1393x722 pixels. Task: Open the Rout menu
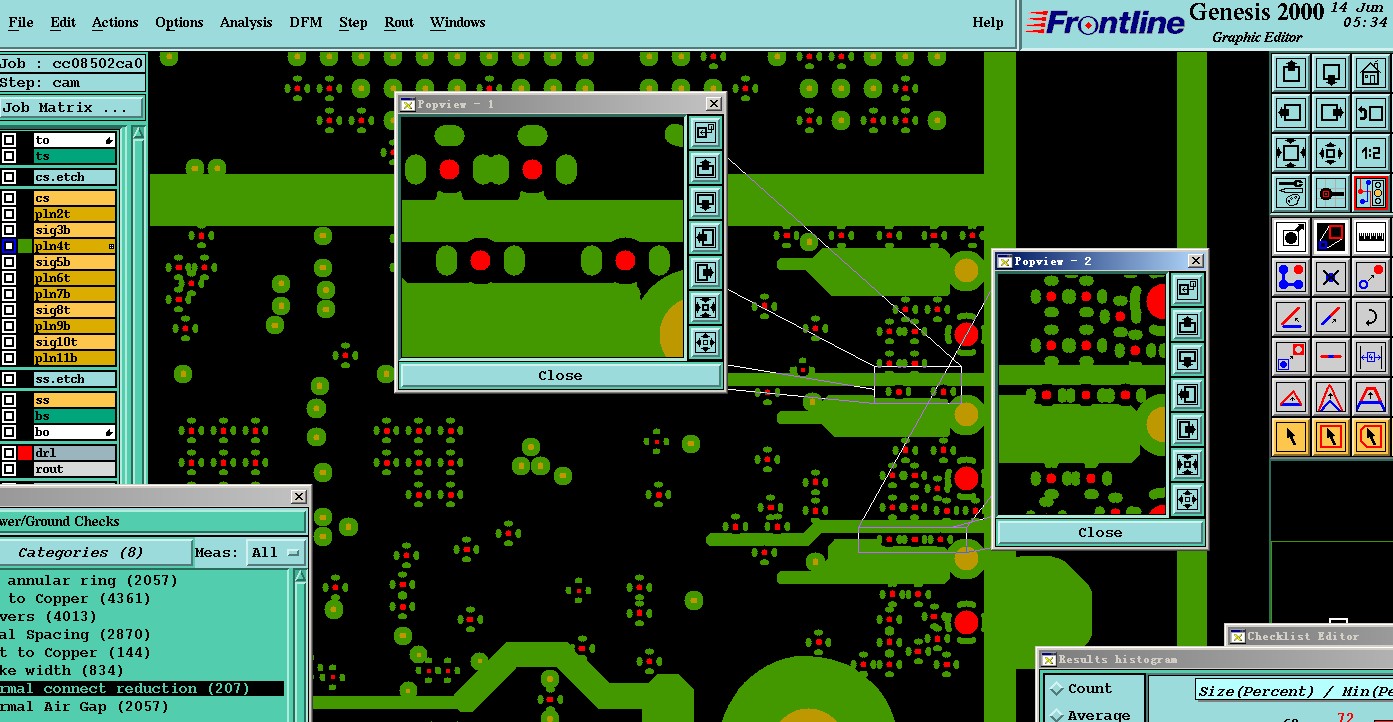(x=399, y=22)
